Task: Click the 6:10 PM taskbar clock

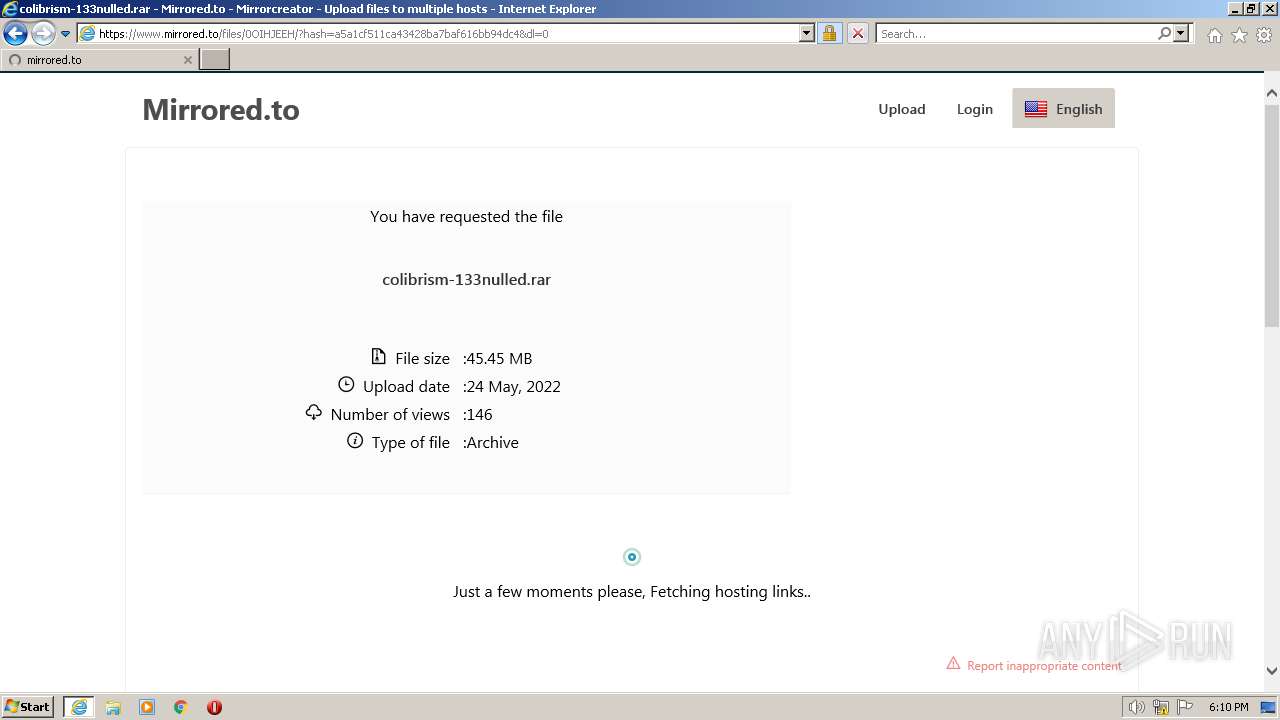Action: pos(1228,707)
